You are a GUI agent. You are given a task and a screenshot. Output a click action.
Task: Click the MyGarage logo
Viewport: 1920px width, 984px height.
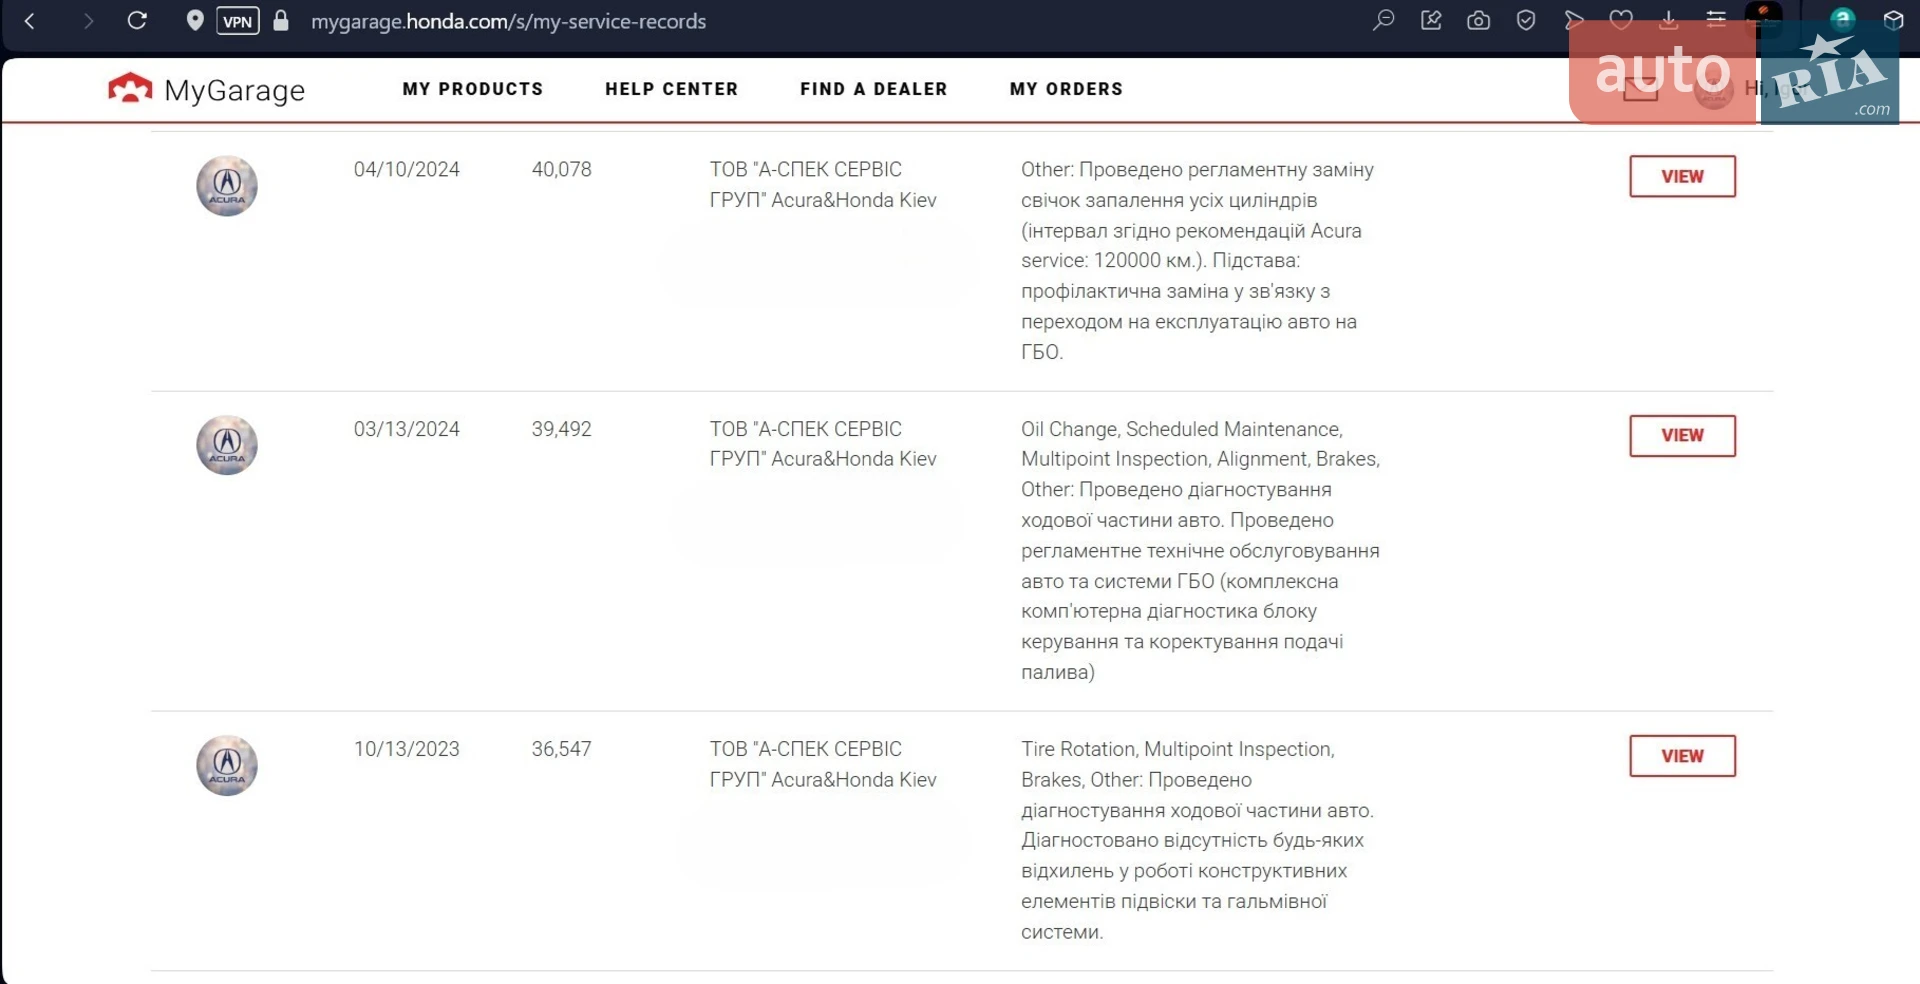point(206,89)
